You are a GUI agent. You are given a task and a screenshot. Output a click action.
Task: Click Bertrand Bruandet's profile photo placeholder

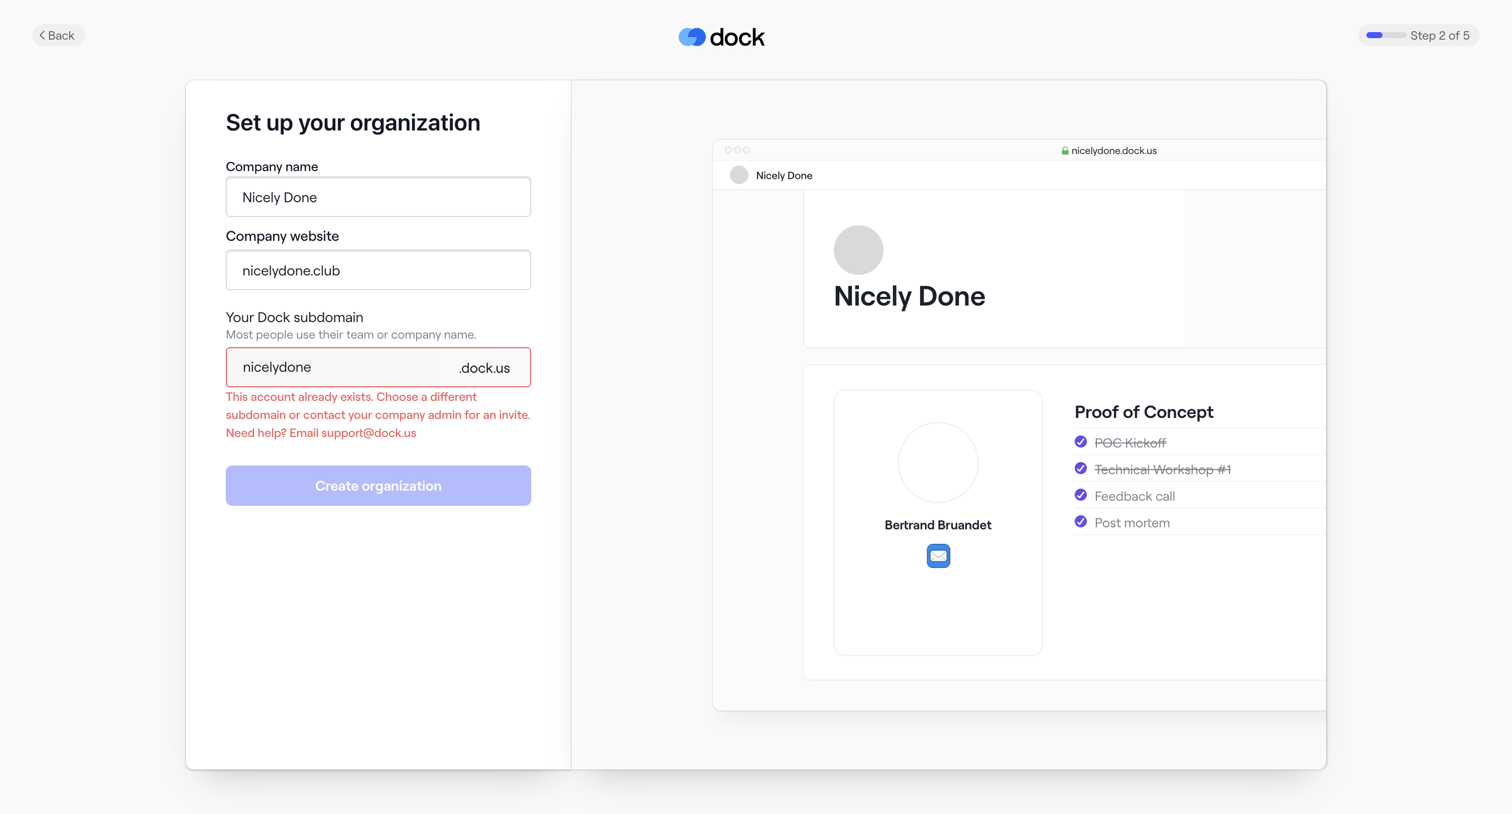point(938,462)
